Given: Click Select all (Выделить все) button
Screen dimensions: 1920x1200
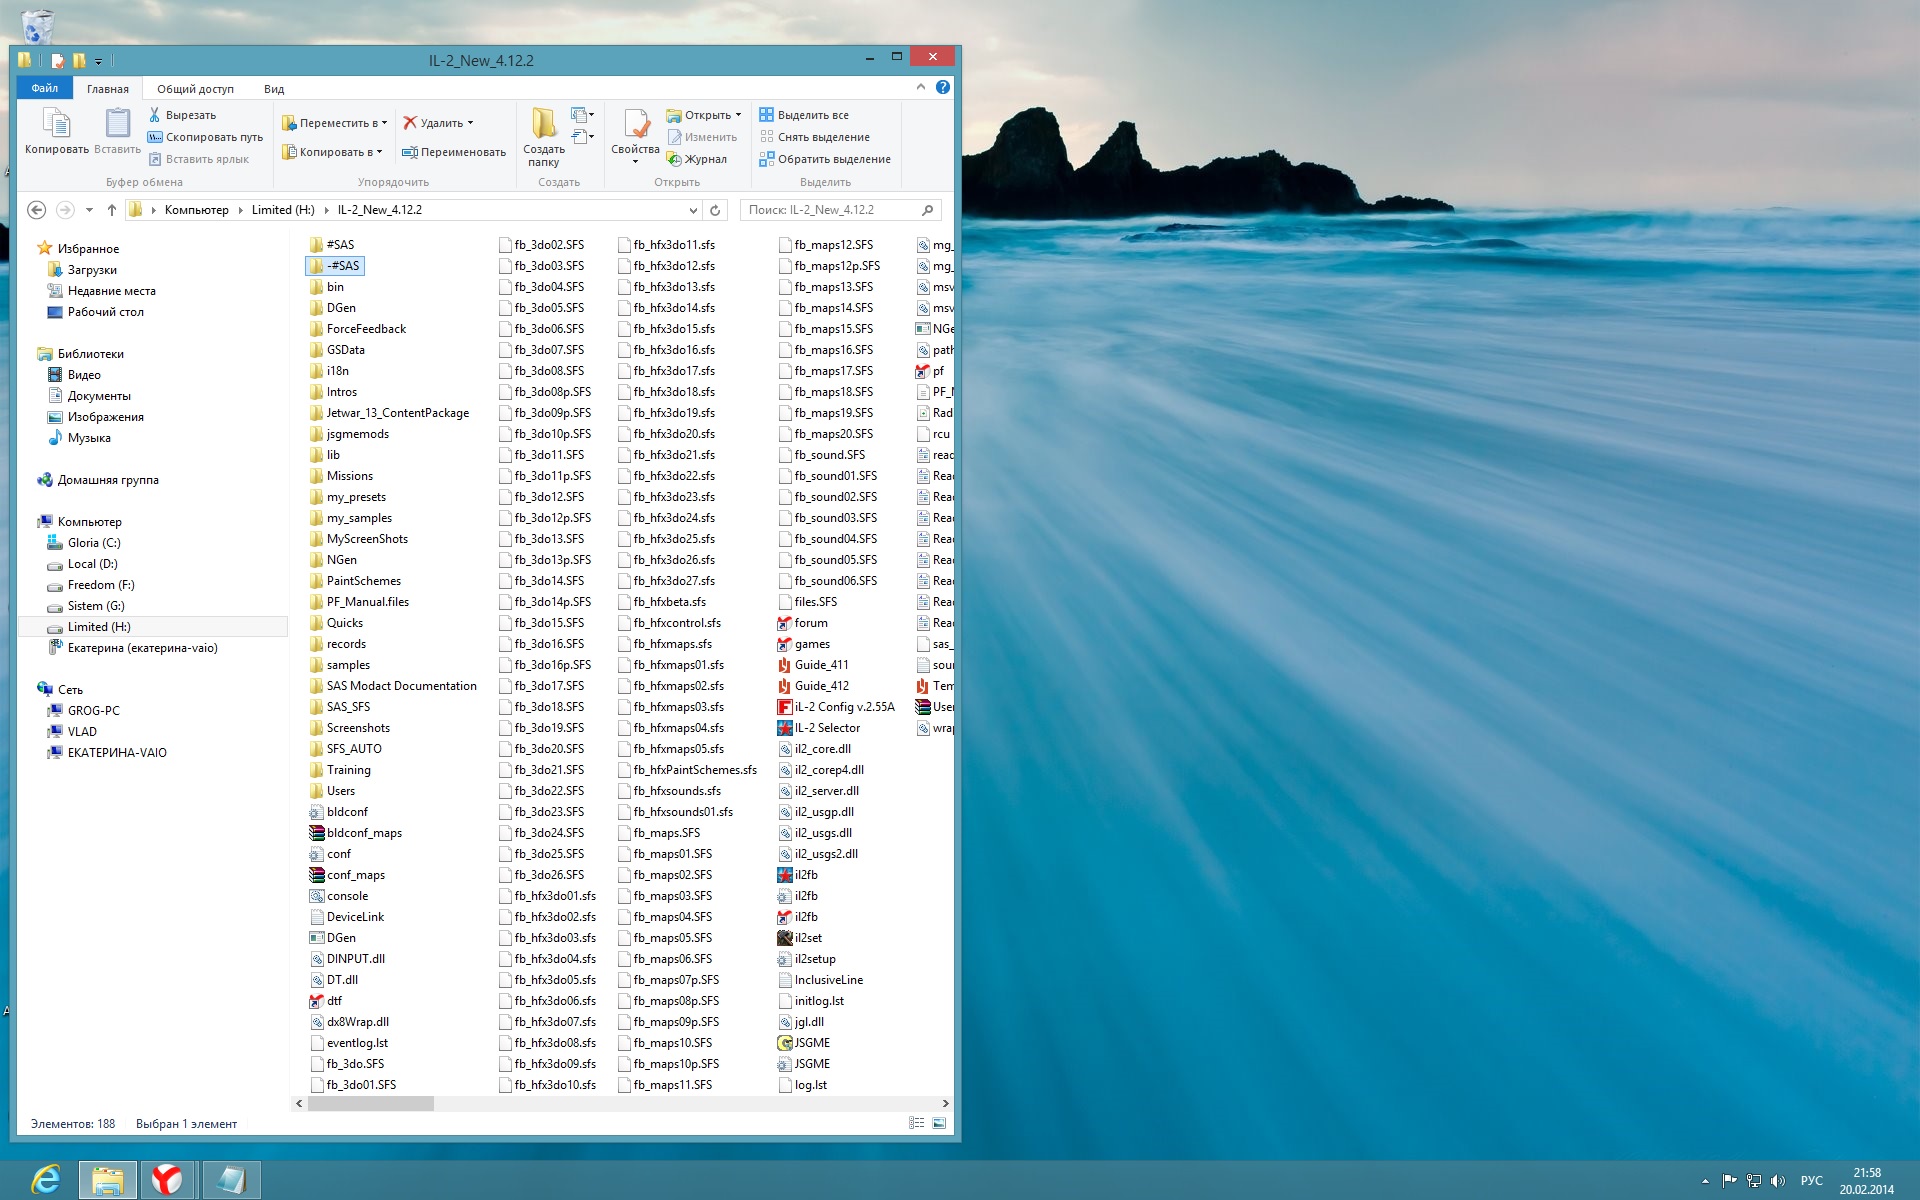Looking at the screenshot, I should point(804,115).
